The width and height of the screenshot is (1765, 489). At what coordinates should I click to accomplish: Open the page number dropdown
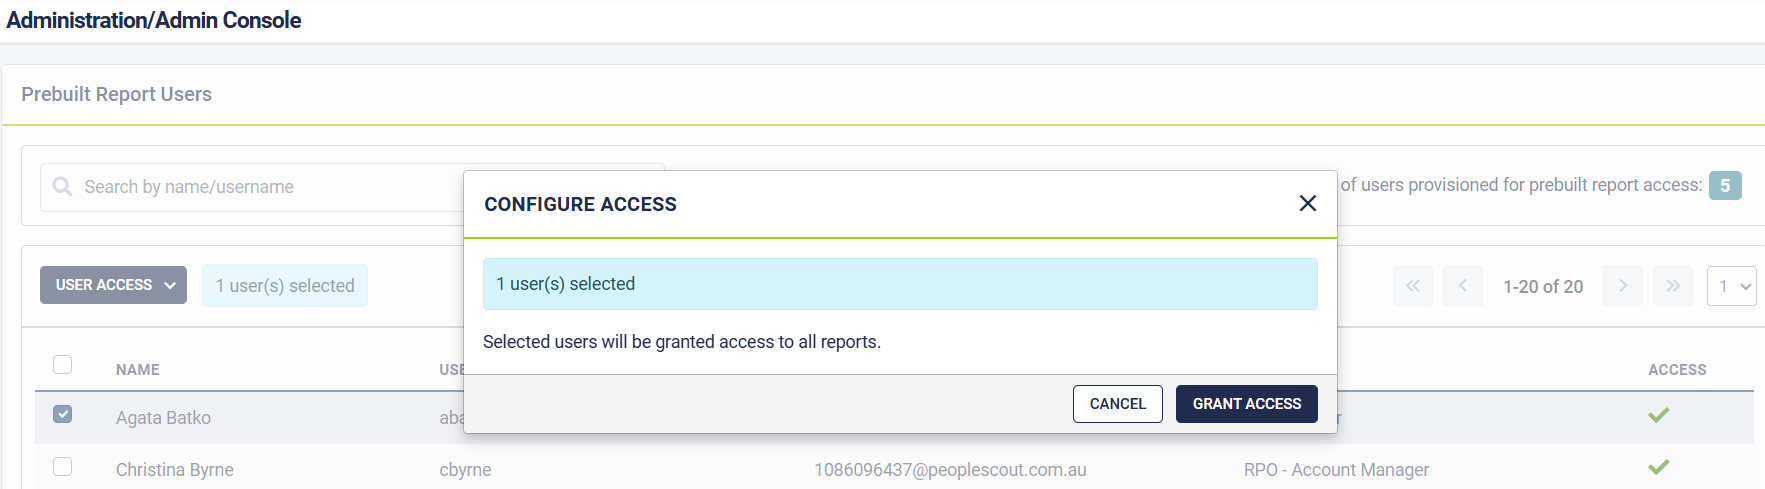click(x=1732, y=286)
